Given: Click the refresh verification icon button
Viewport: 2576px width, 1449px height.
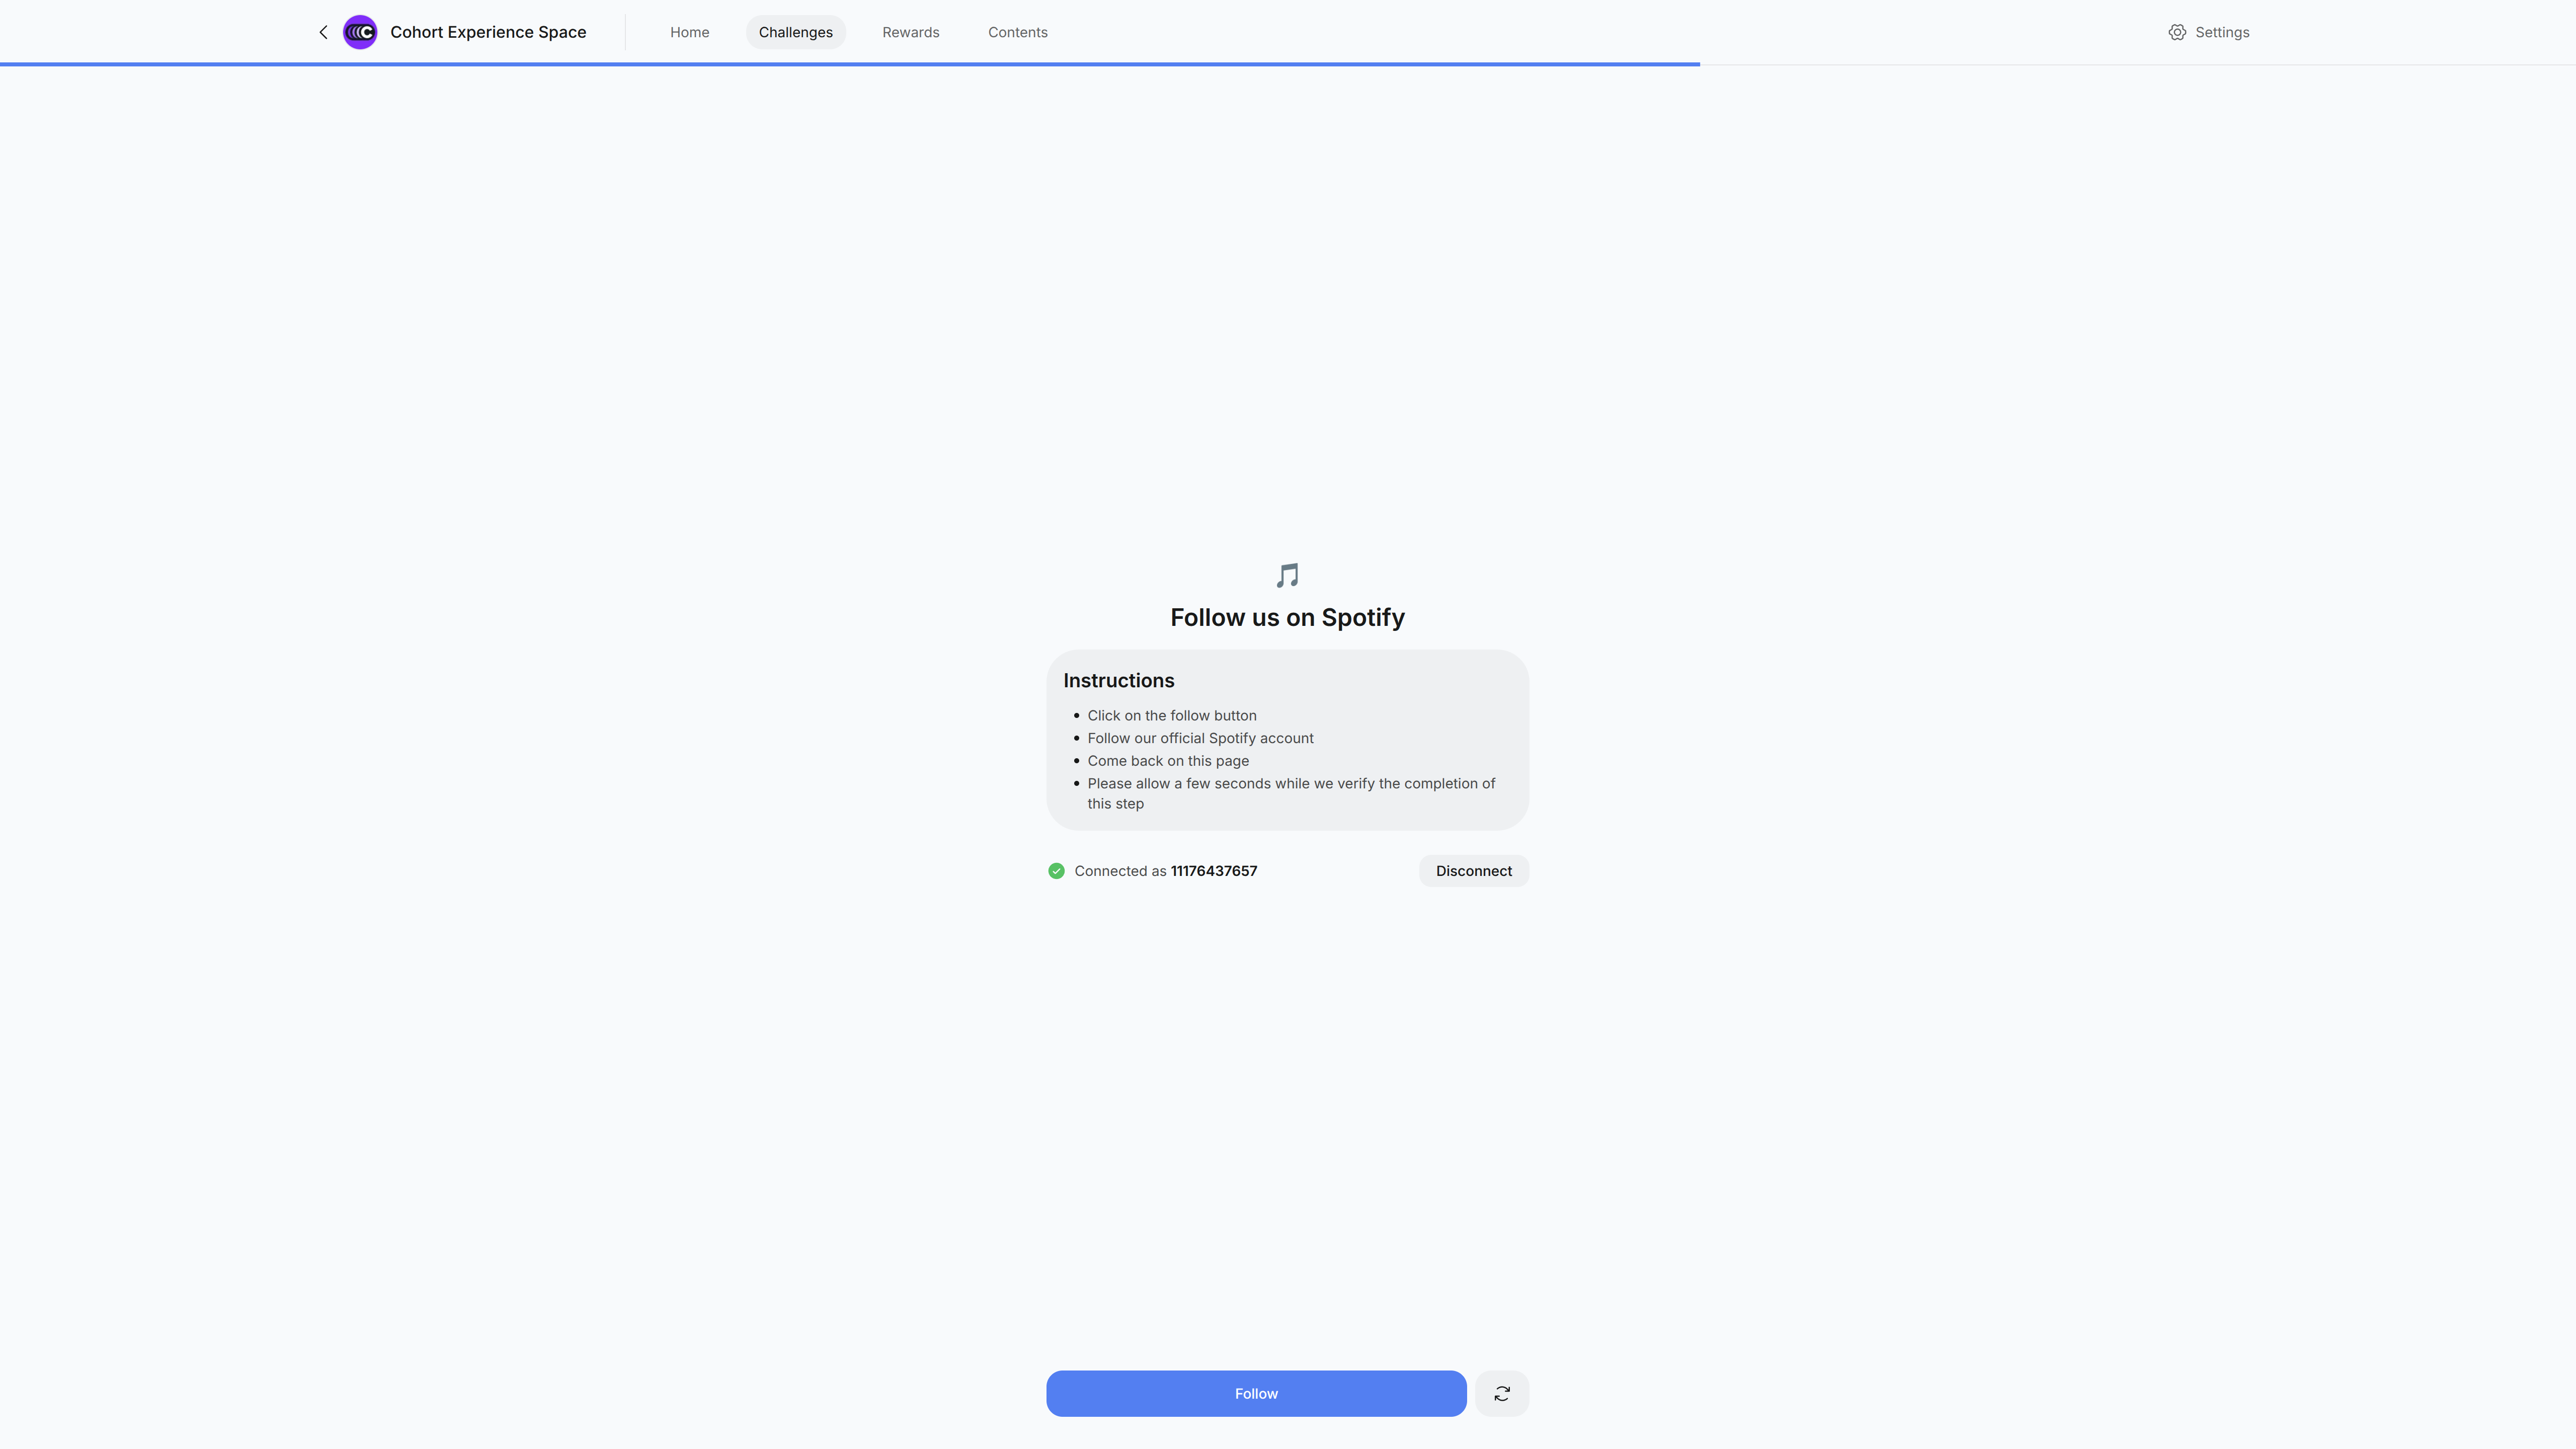Looking at the screenshot, I should [x=1501, y=1393].
